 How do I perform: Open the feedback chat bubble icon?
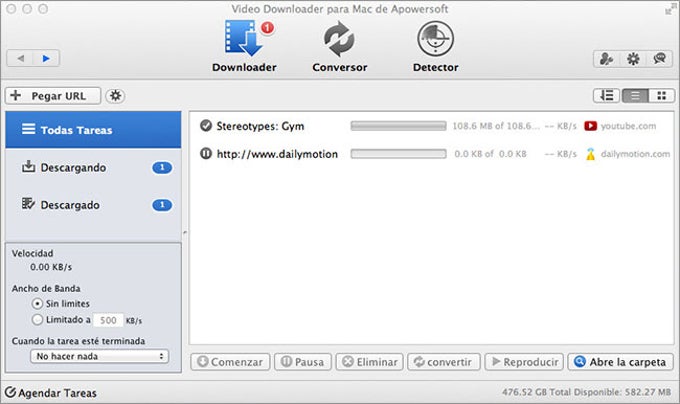pyautogui.click(x=660, y=59)
